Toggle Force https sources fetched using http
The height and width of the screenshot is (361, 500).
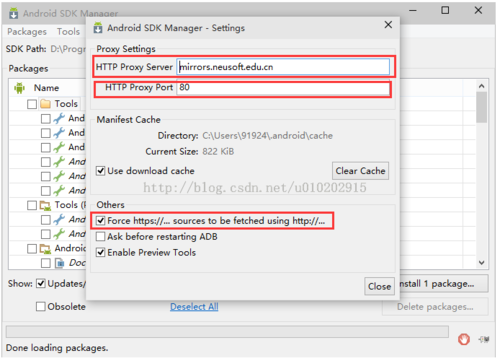(x=100, y=221)
